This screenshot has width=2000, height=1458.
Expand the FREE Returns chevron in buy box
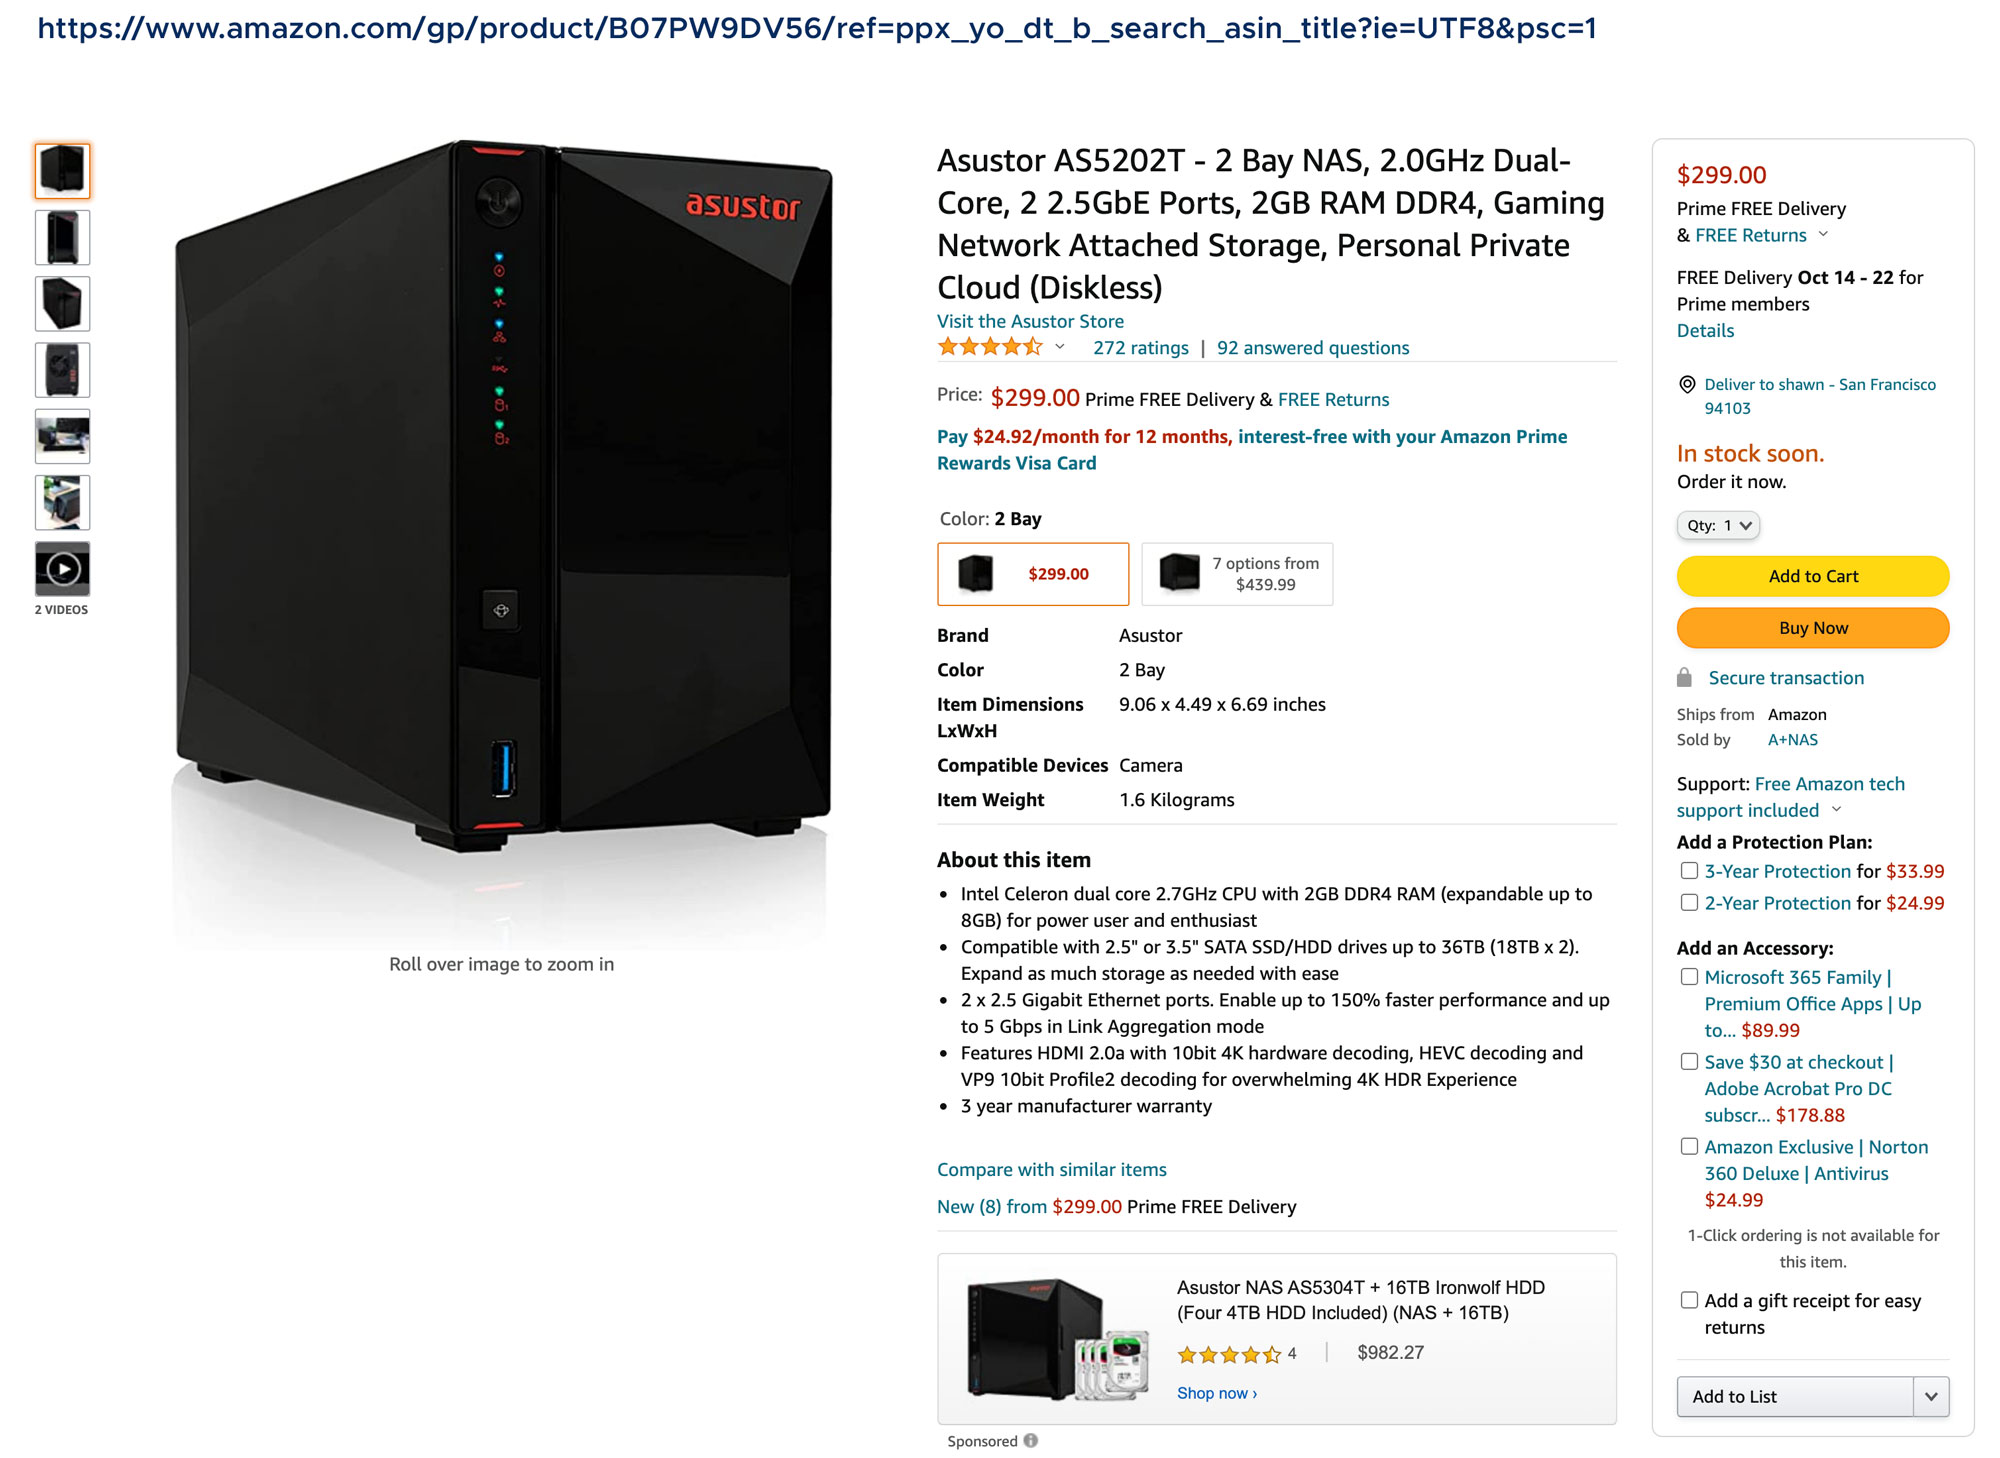[1823, 234]
